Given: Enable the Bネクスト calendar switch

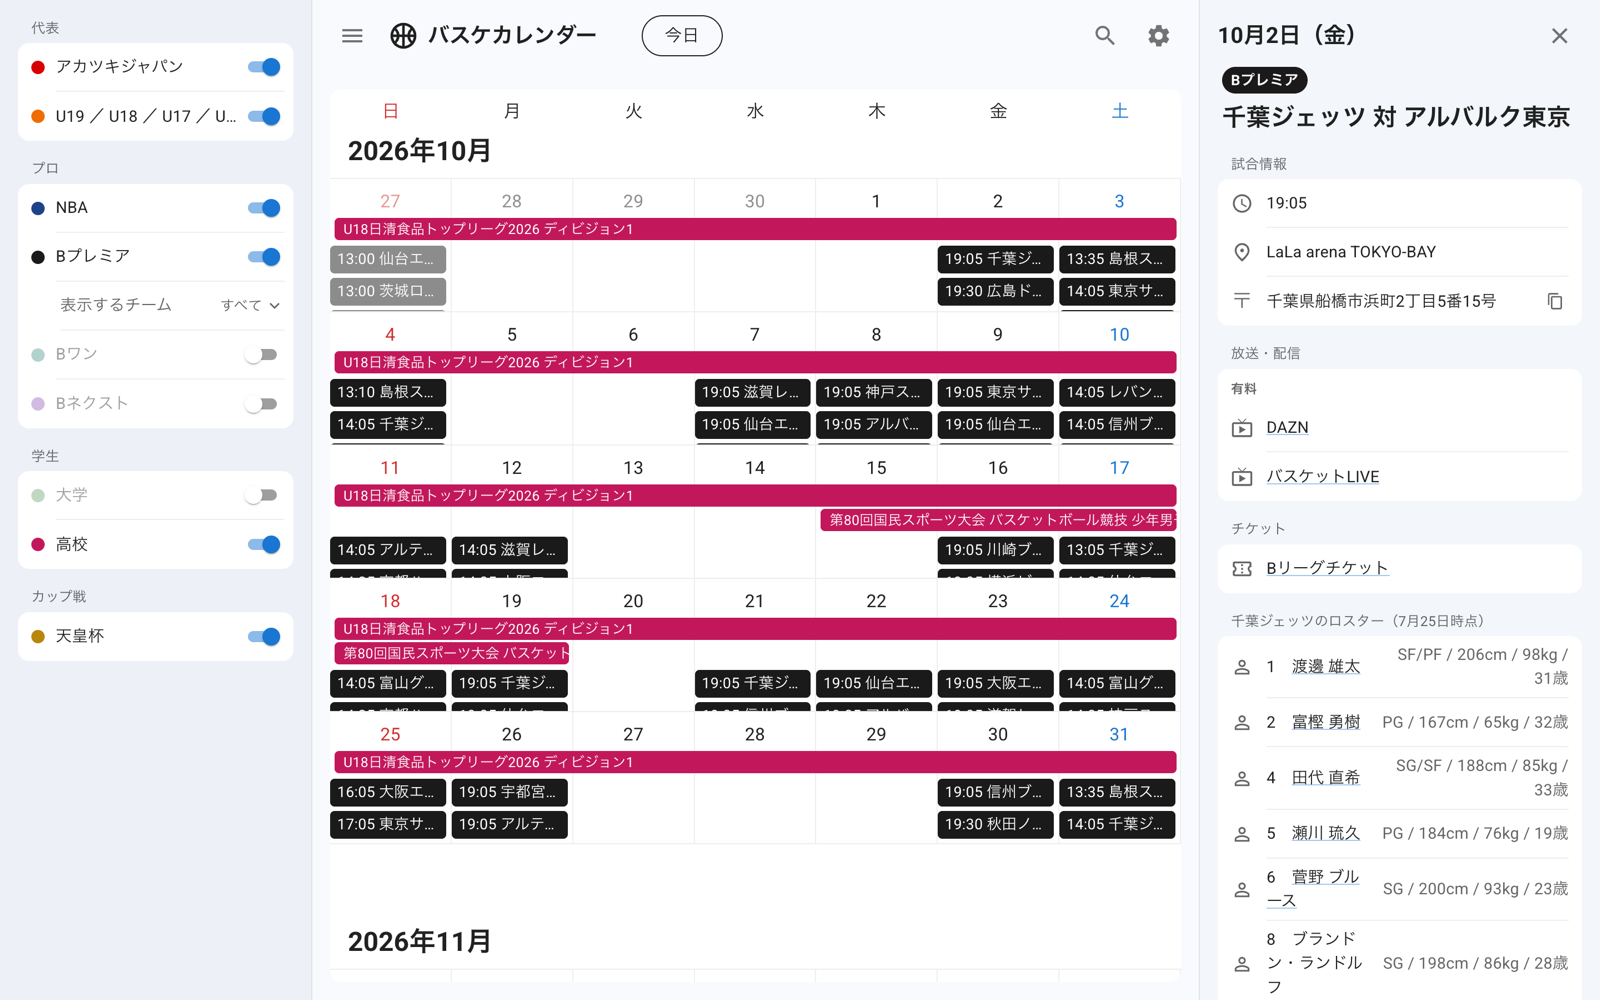Looking at the screenshot, I should (x=261, y=404).
